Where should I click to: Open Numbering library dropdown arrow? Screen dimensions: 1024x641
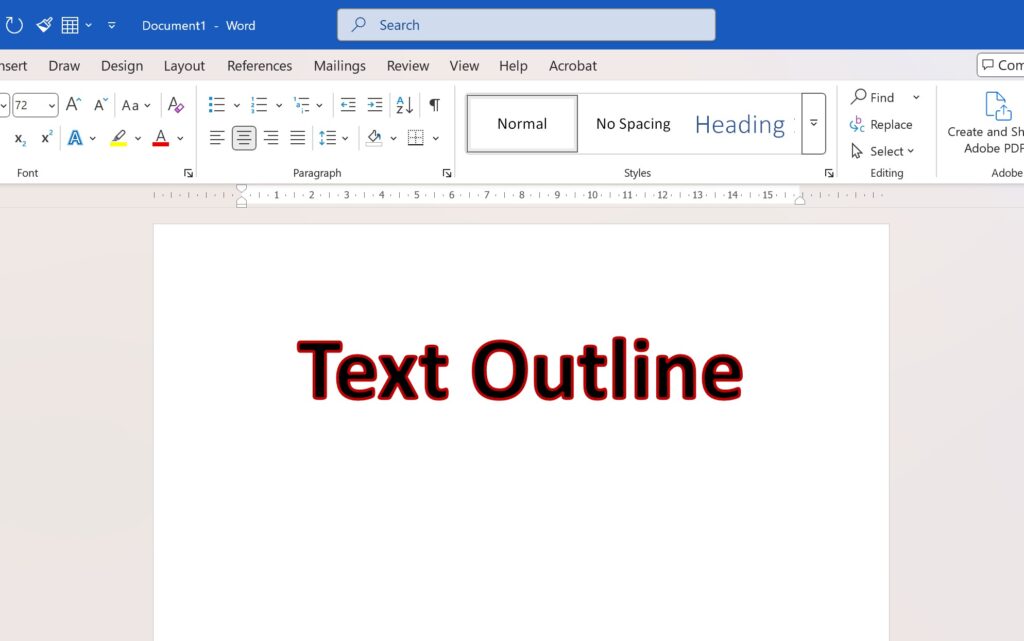tap(279, 105)
